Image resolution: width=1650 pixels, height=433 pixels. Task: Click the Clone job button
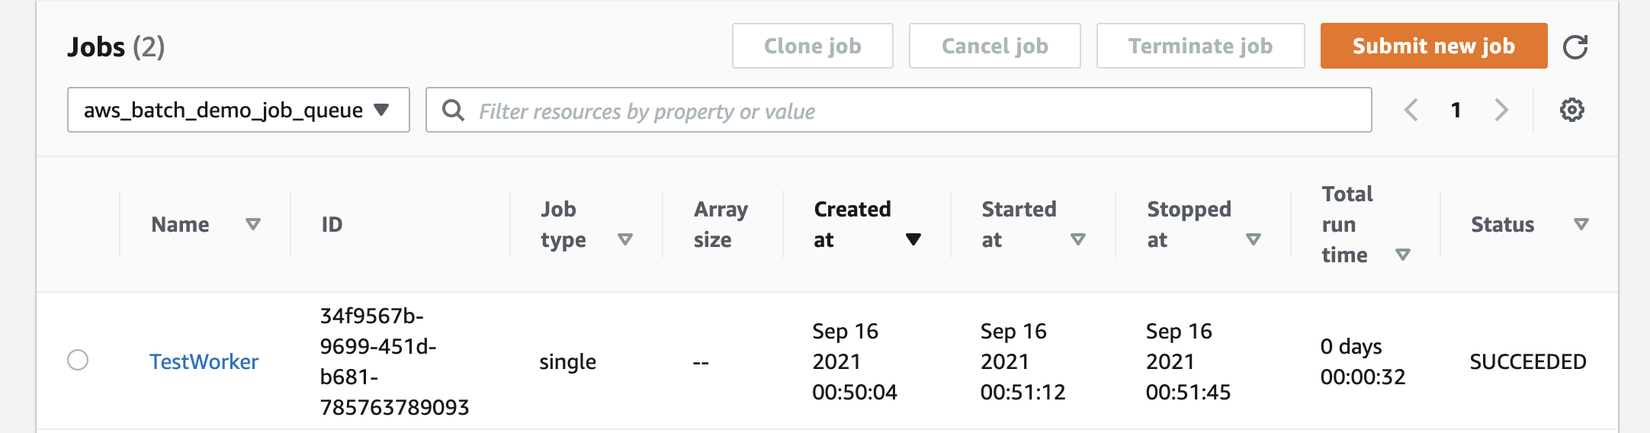click(812, 46)
